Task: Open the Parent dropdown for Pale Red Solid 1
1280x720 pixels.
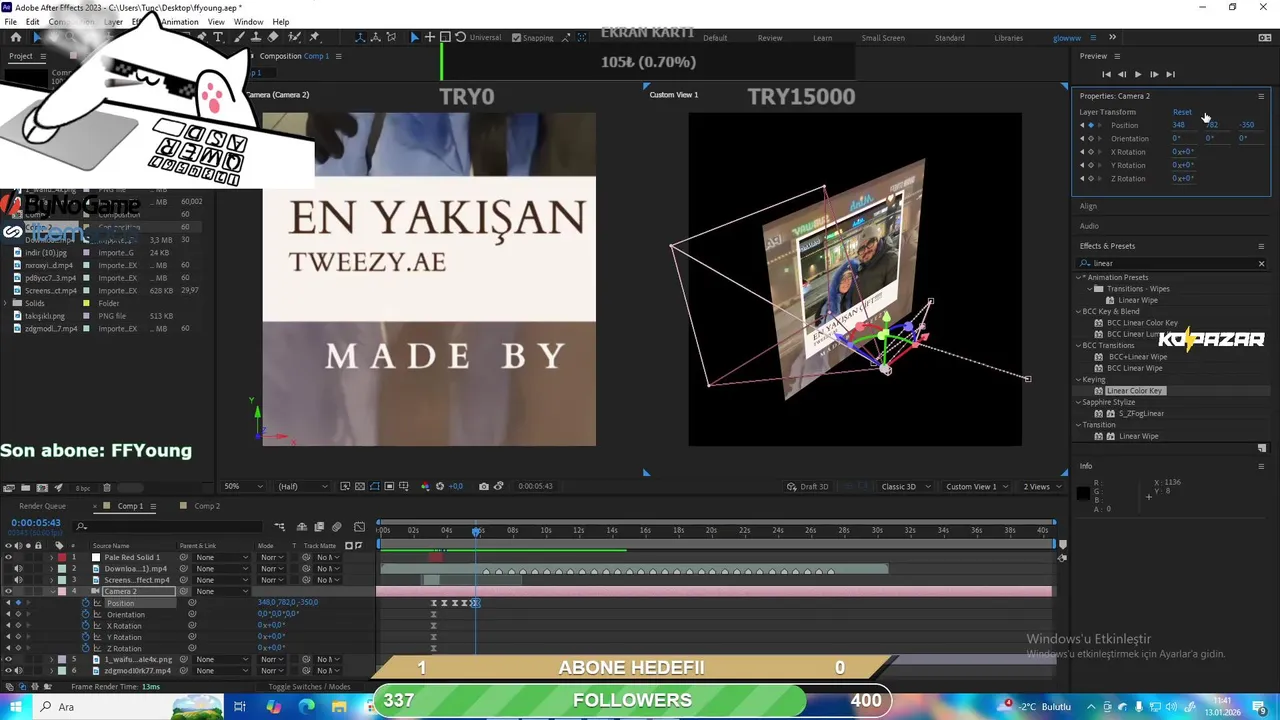Action: coord(222,557)
